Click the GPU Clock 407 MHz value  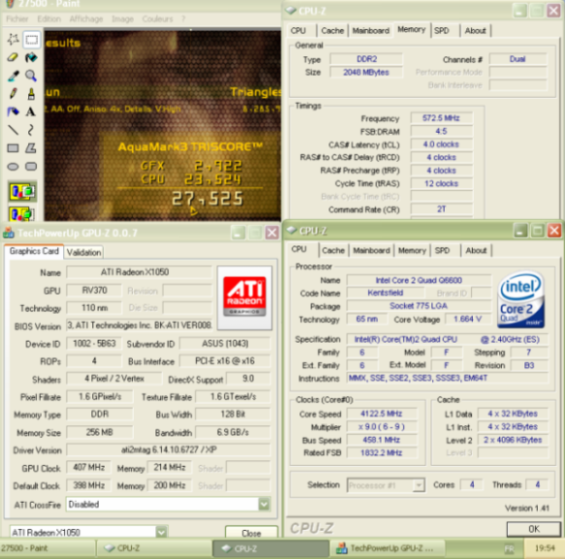[89, 467]
